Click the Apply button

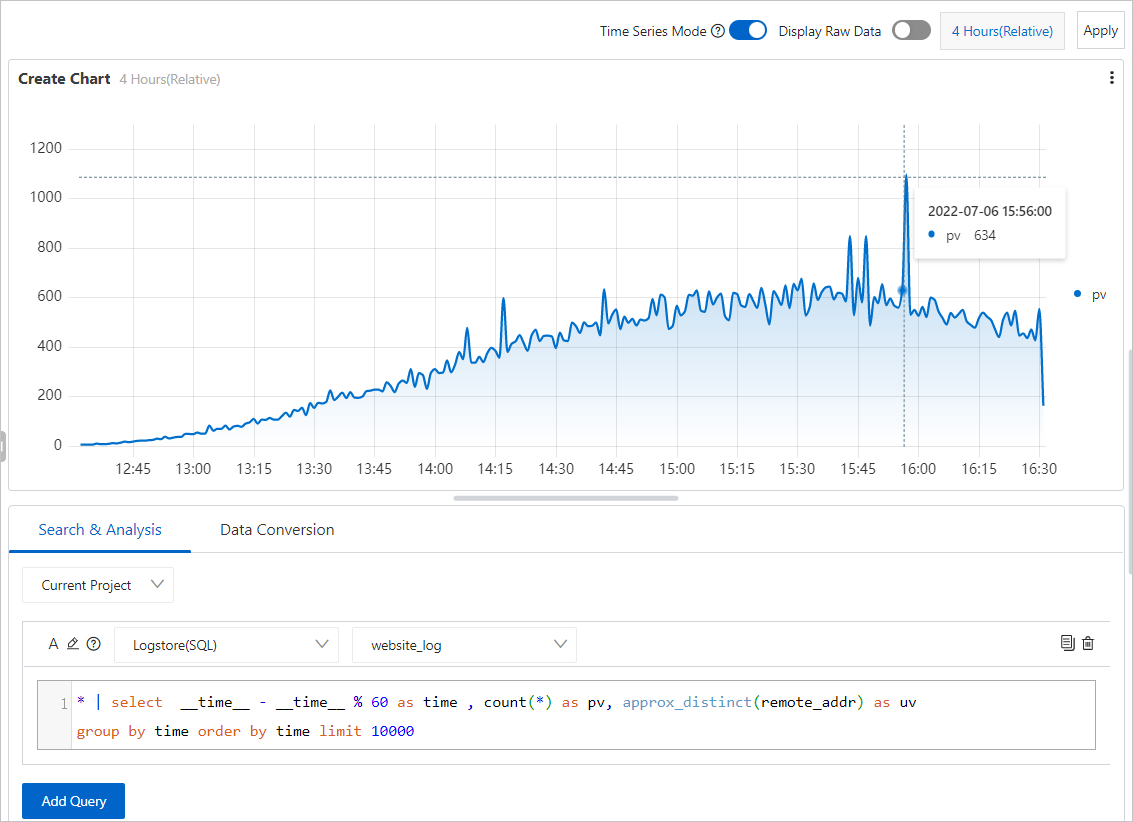point(1100,31)
